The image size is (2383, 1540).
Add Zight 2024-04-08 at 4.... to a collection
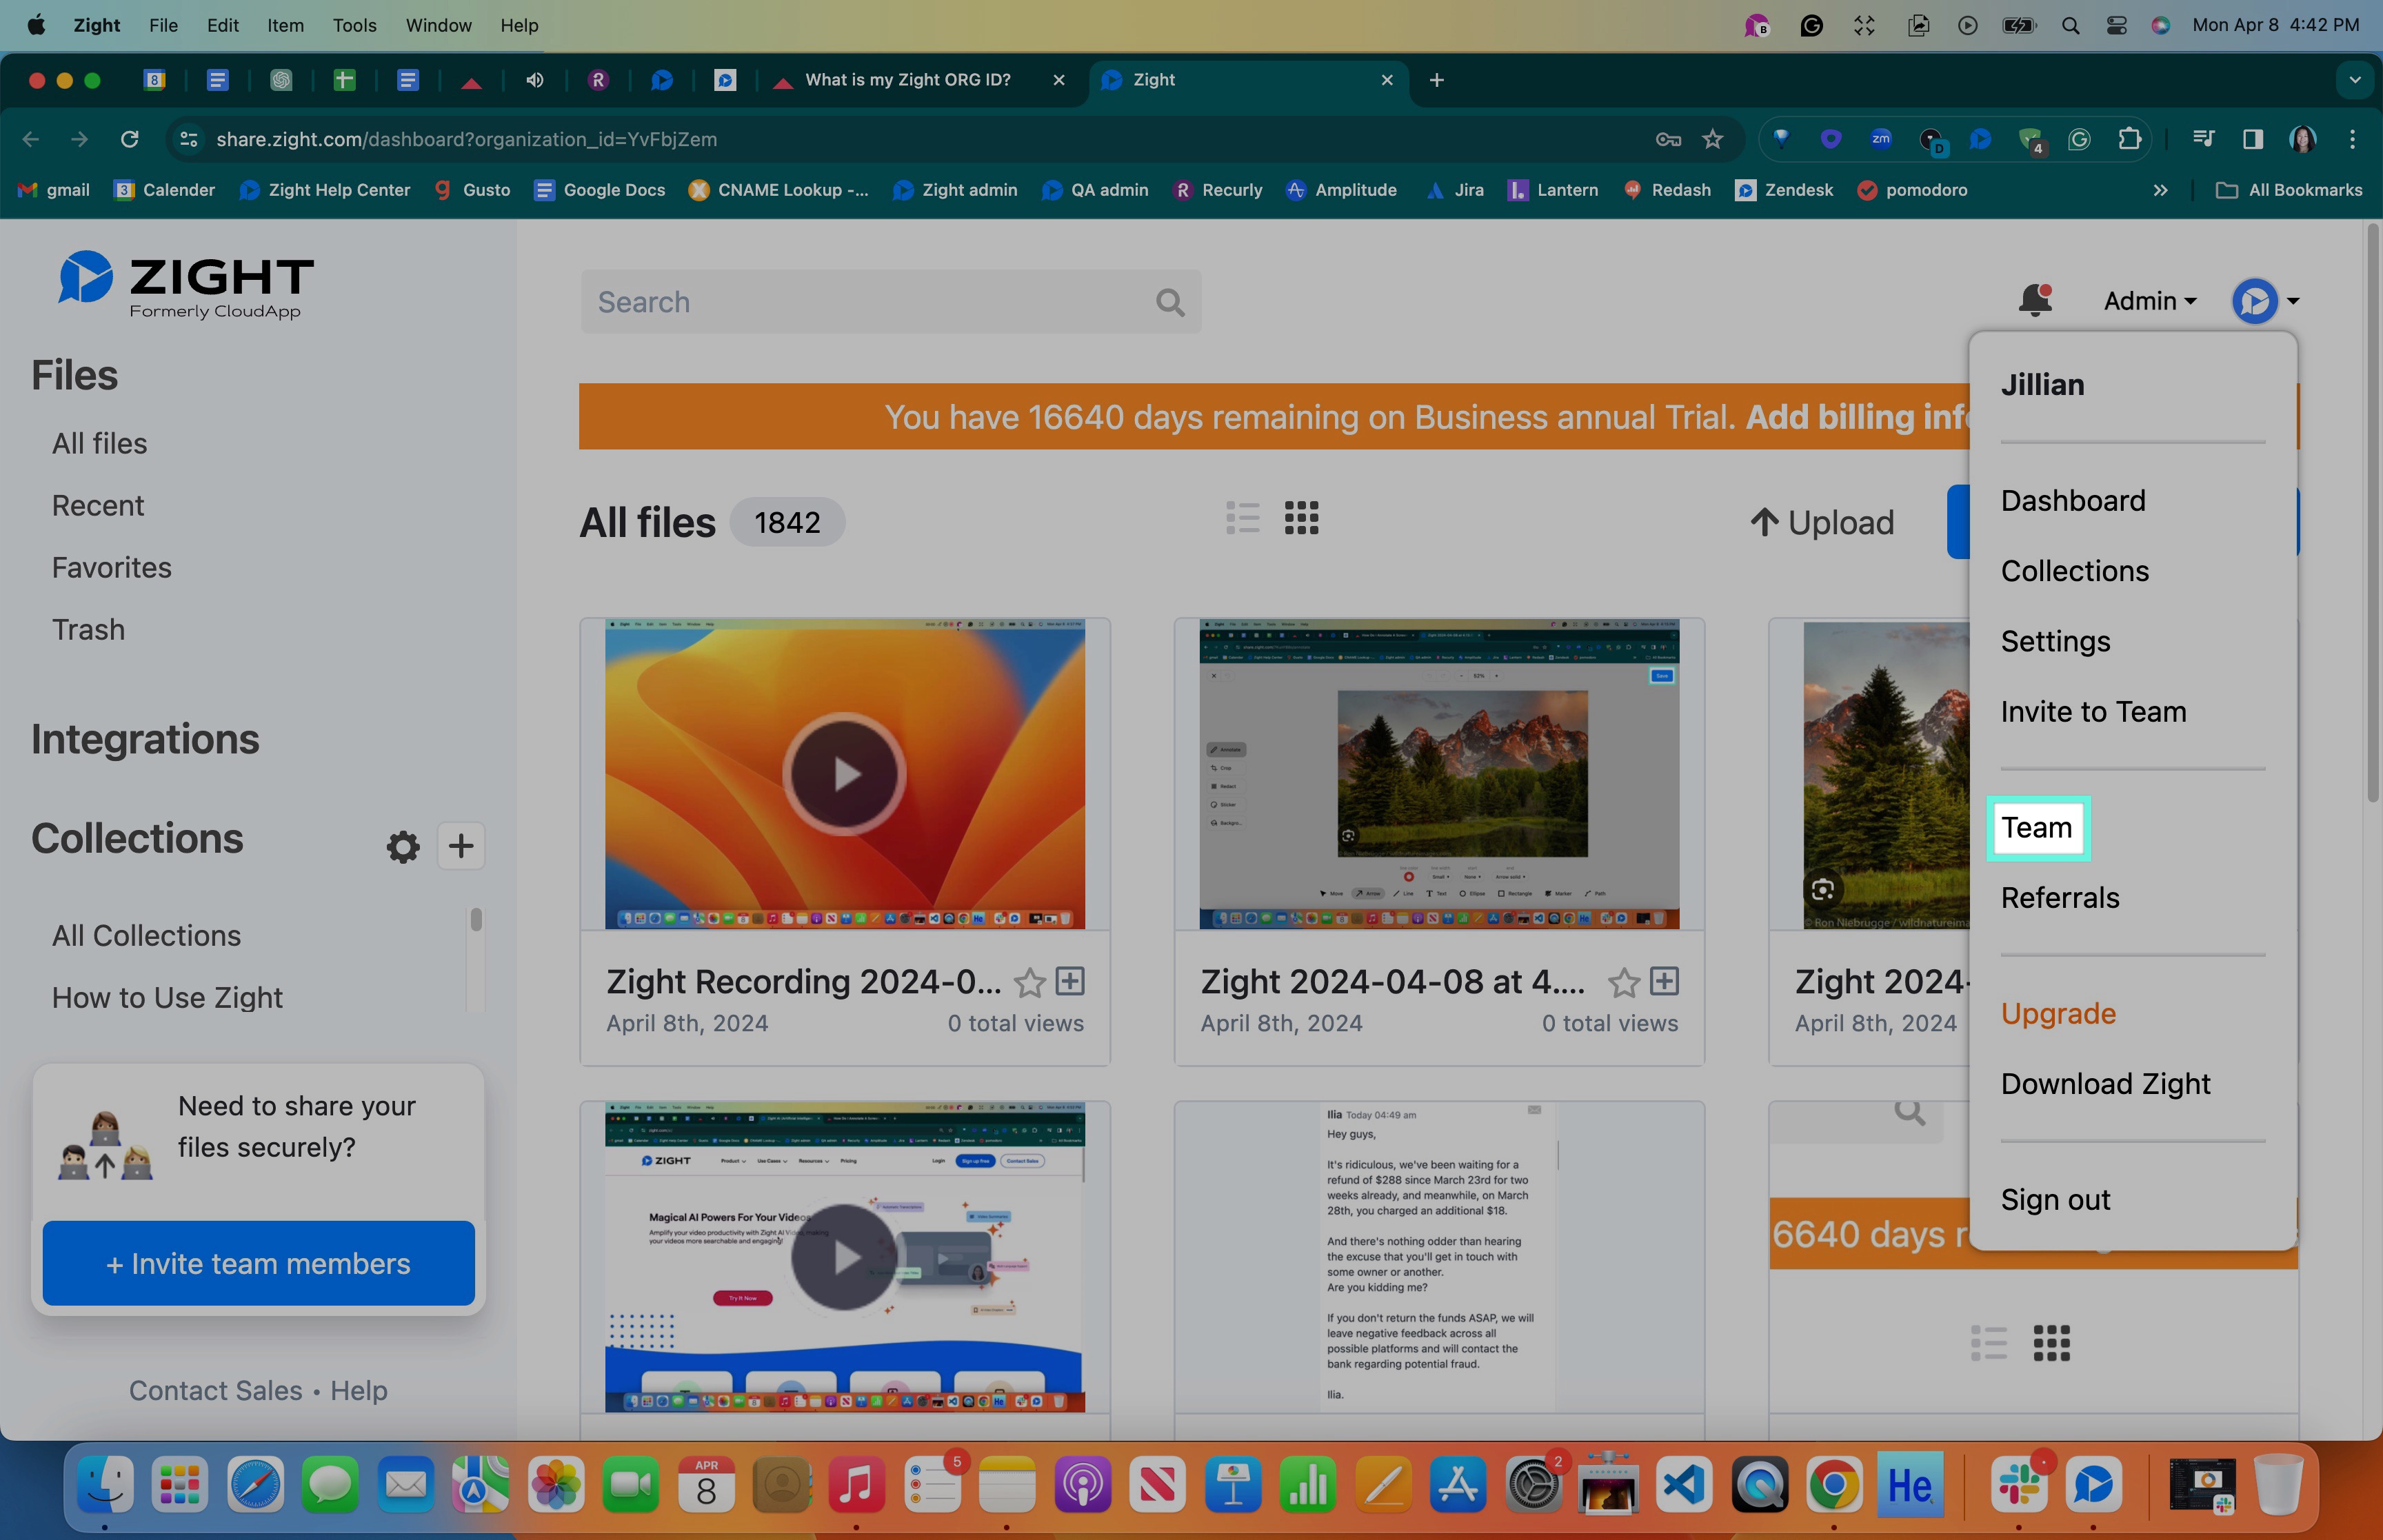tap(1664, 981)
